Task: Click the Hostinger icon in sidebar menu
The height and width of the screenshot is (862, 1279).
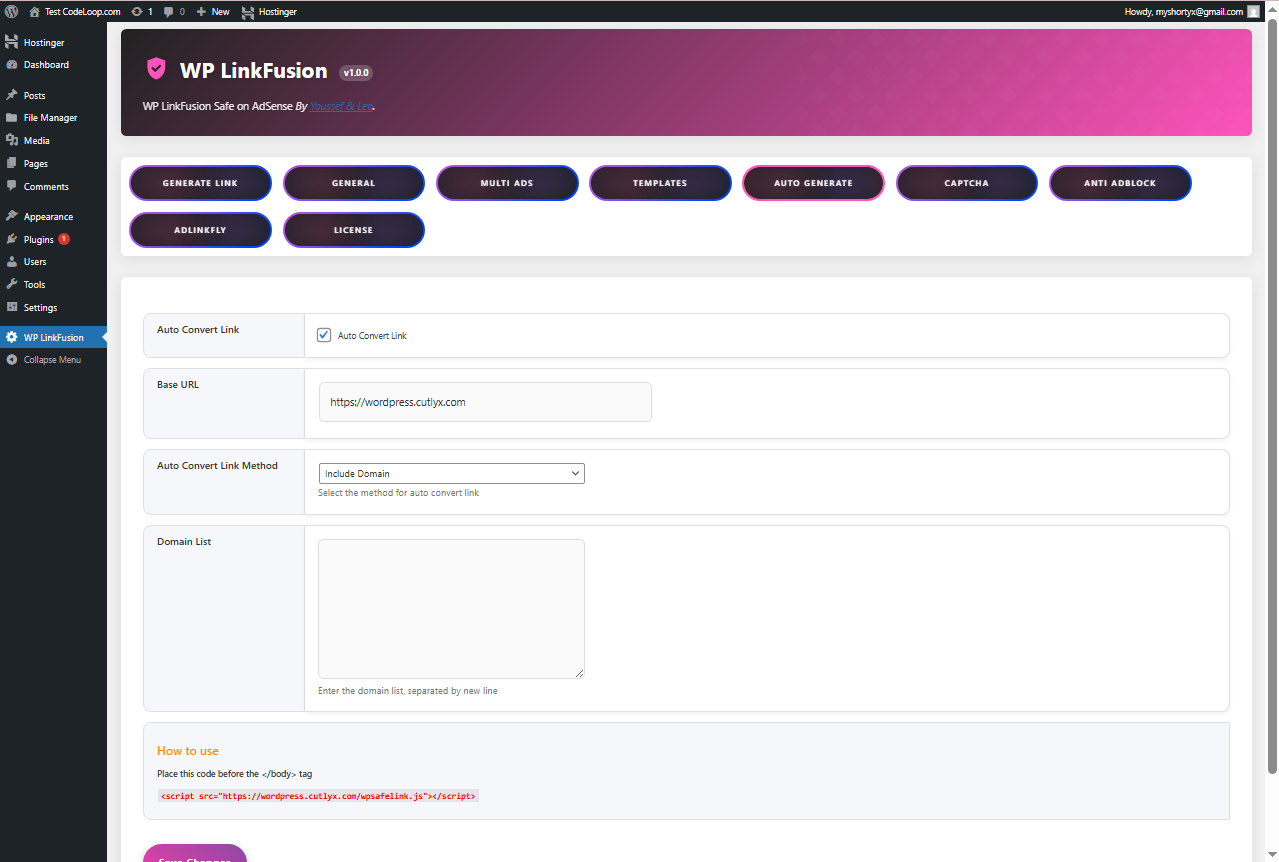Action: tap(11, 42)
